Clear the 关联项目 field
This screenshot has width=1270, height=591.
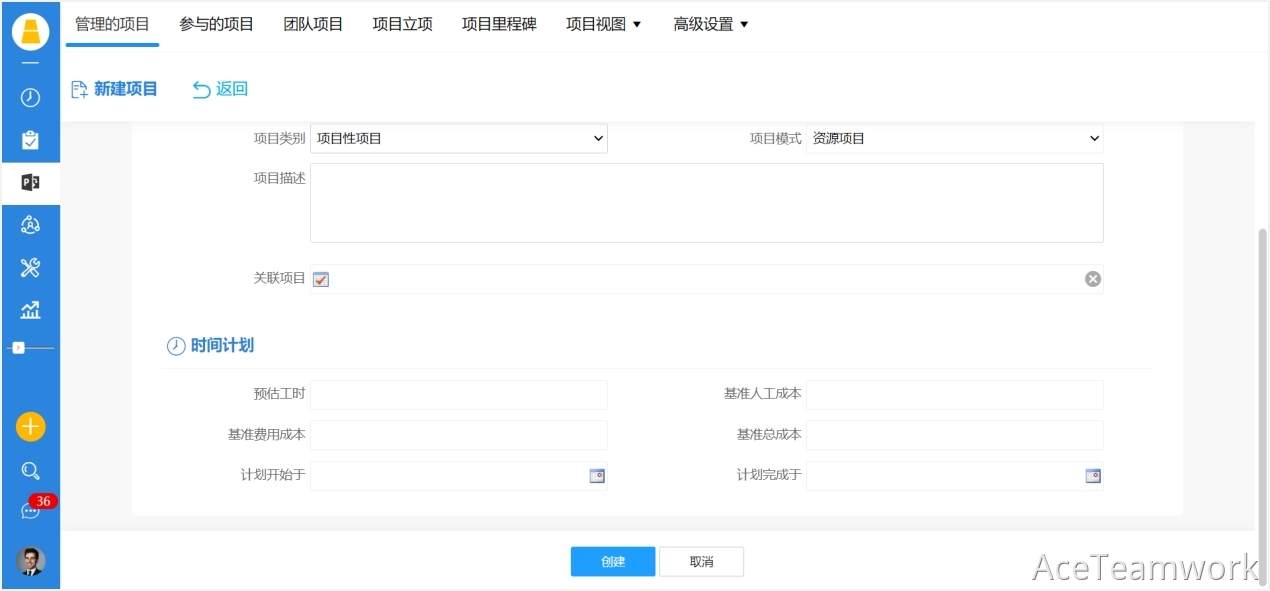click(x=1093, y=279)
